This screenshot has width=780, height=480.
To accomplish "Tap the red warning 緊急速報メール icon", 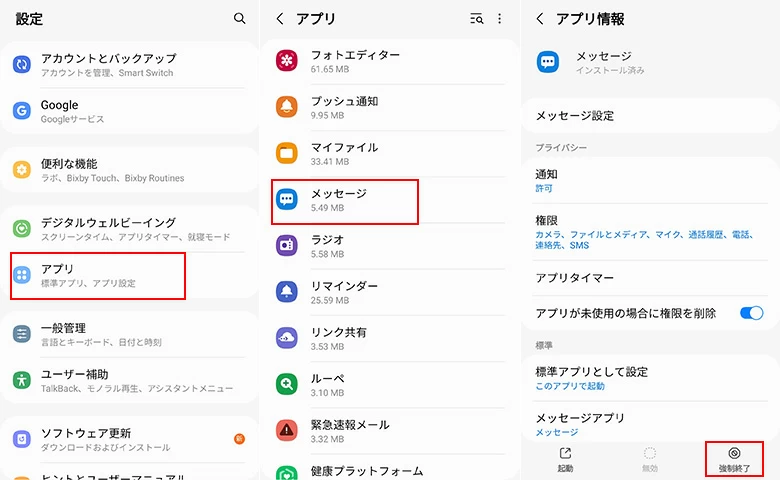I will click(x=287, y=430).
